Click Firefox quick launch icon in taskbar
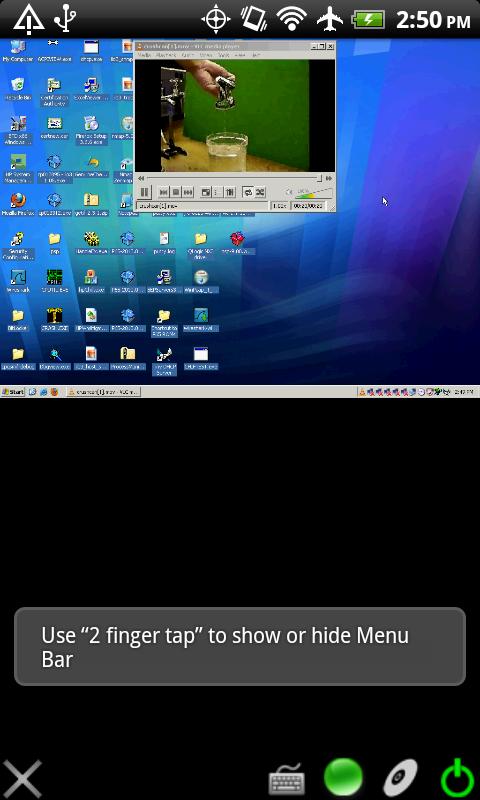Image resolution: width=480 pixels, height=800 pixels. [x=54, y=391]
